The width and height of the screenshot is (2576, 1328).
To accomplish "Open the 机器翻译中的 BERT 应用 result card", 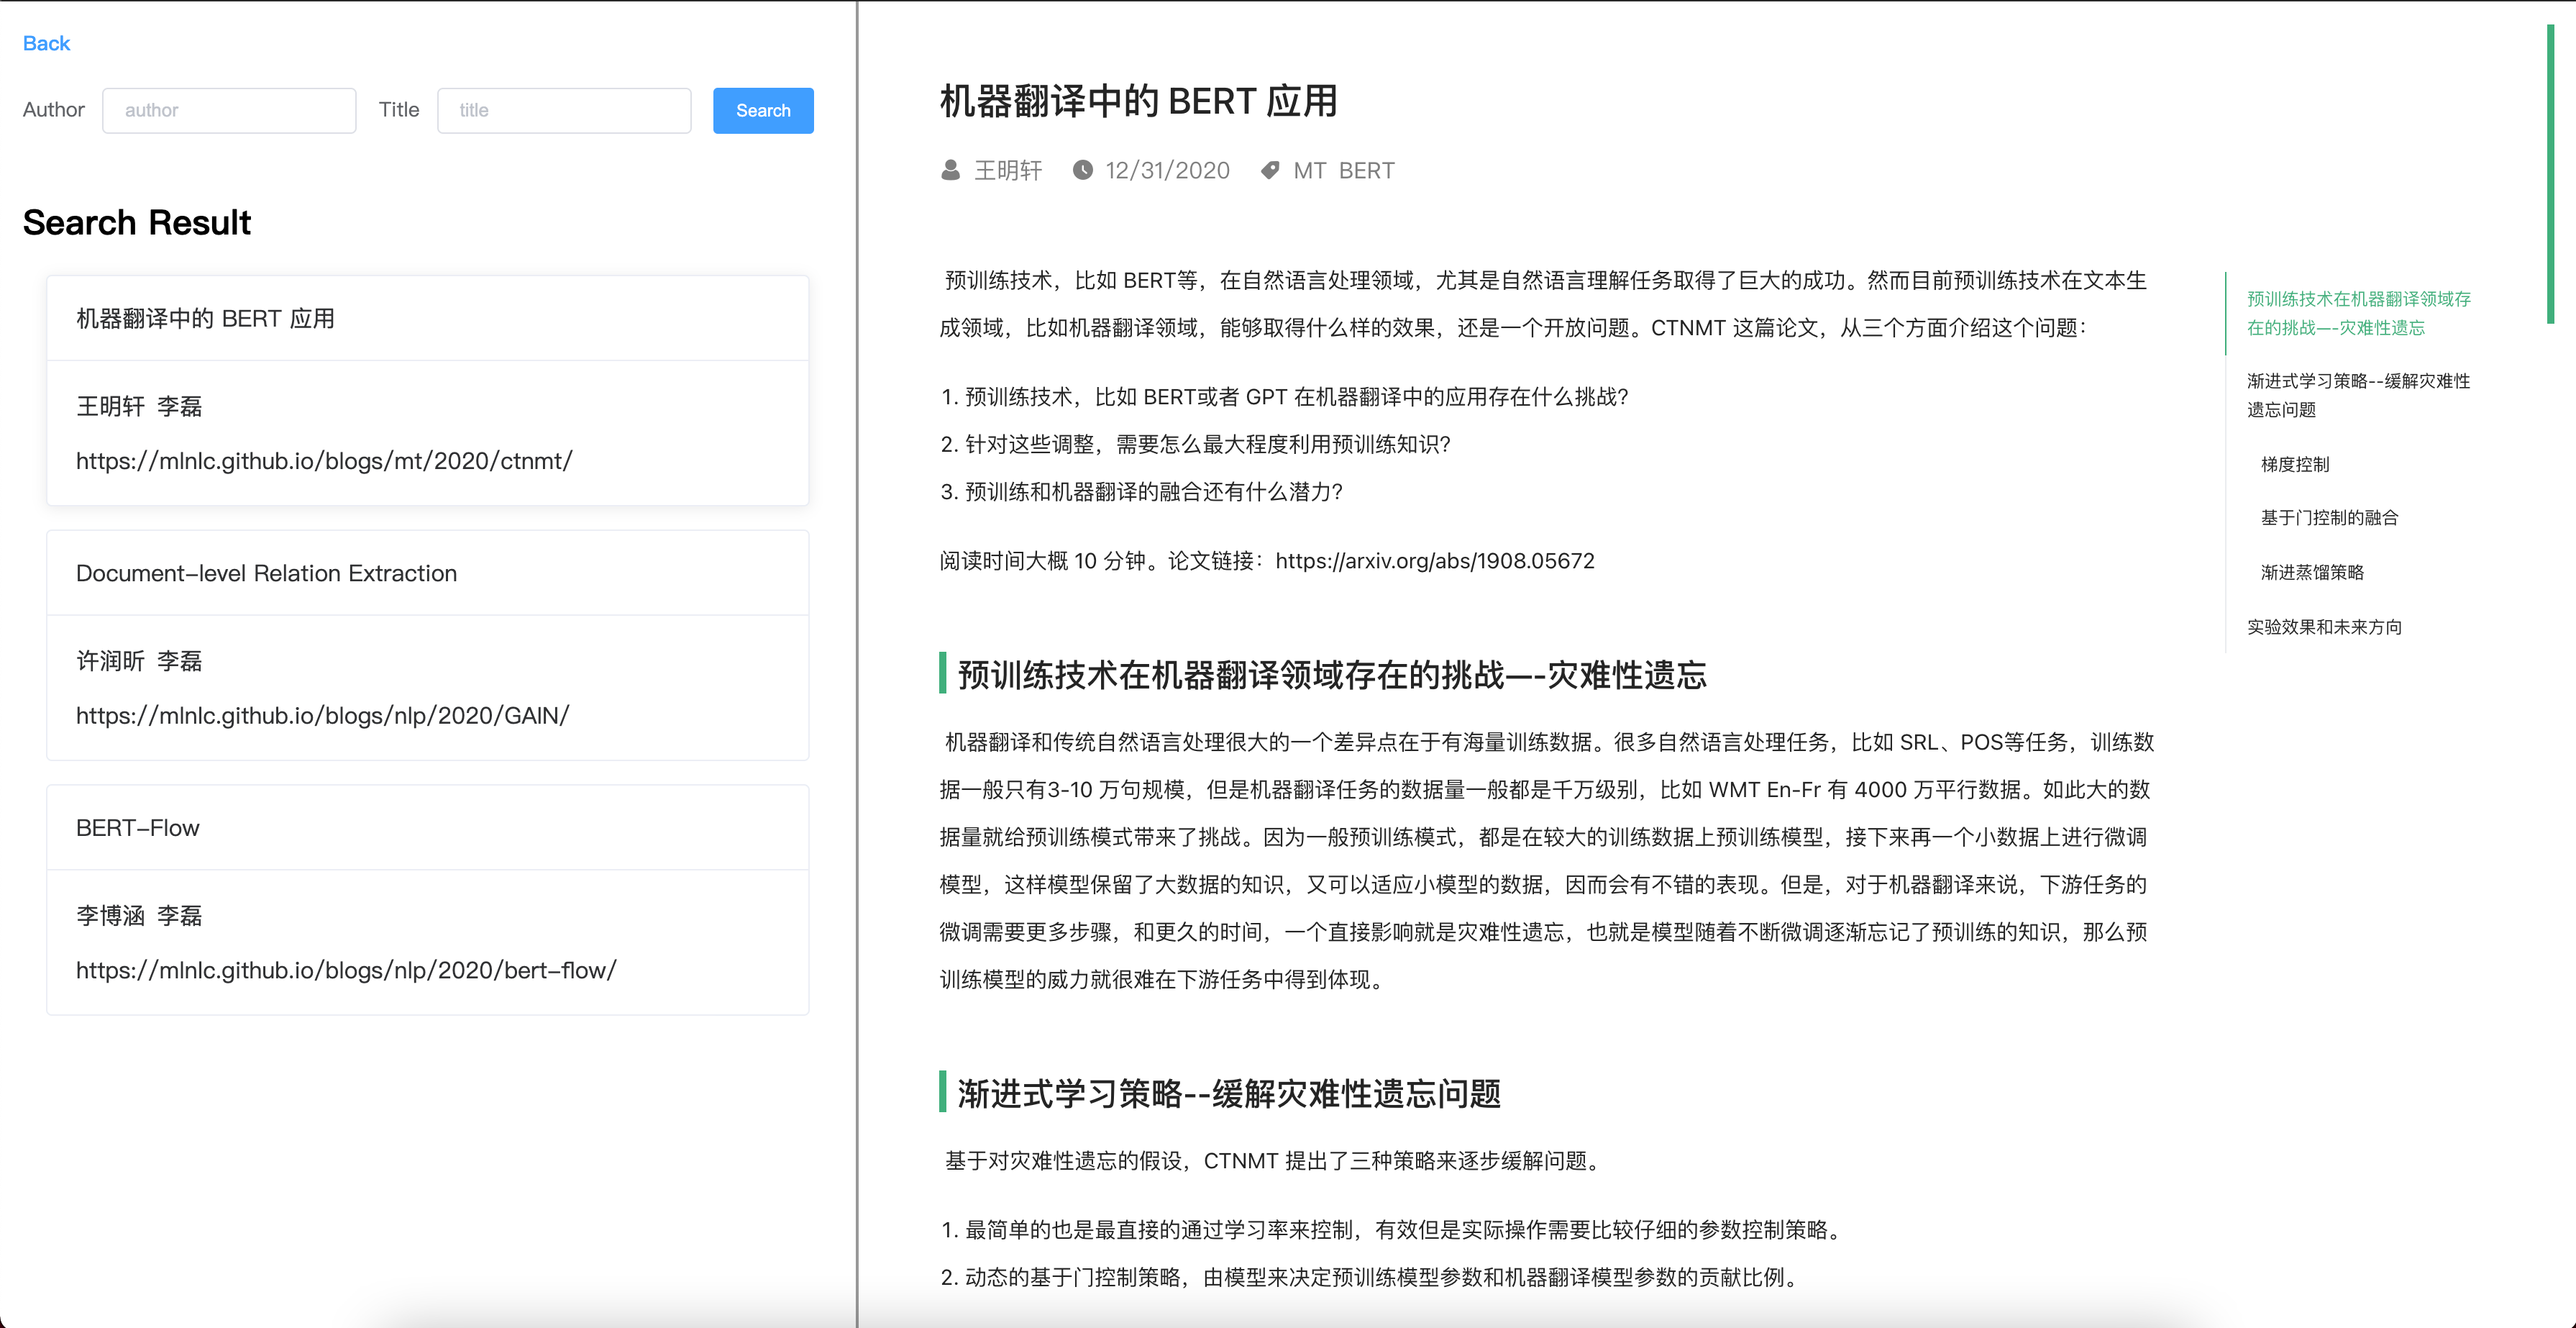I will (x=205, y=319).
